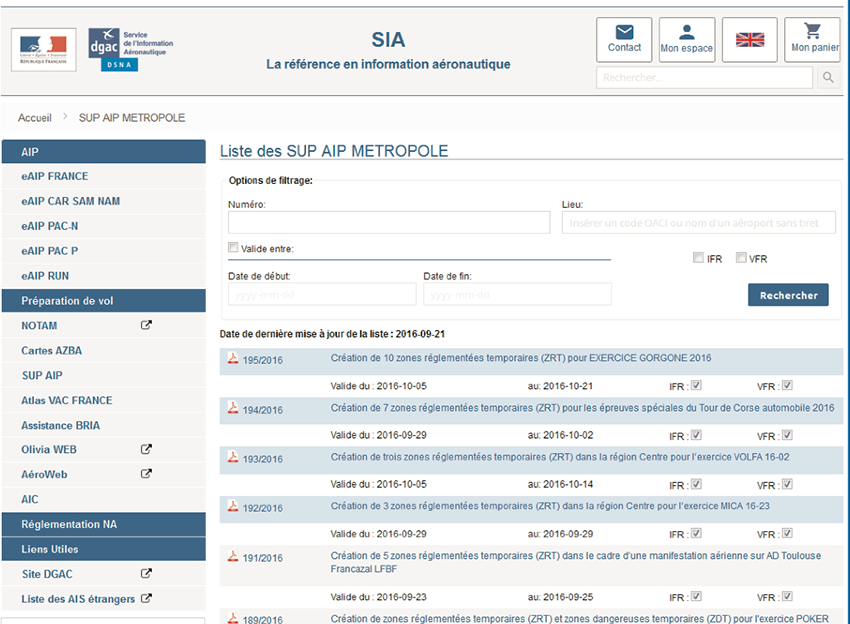Click the DGAC DSNA logo

131,50
